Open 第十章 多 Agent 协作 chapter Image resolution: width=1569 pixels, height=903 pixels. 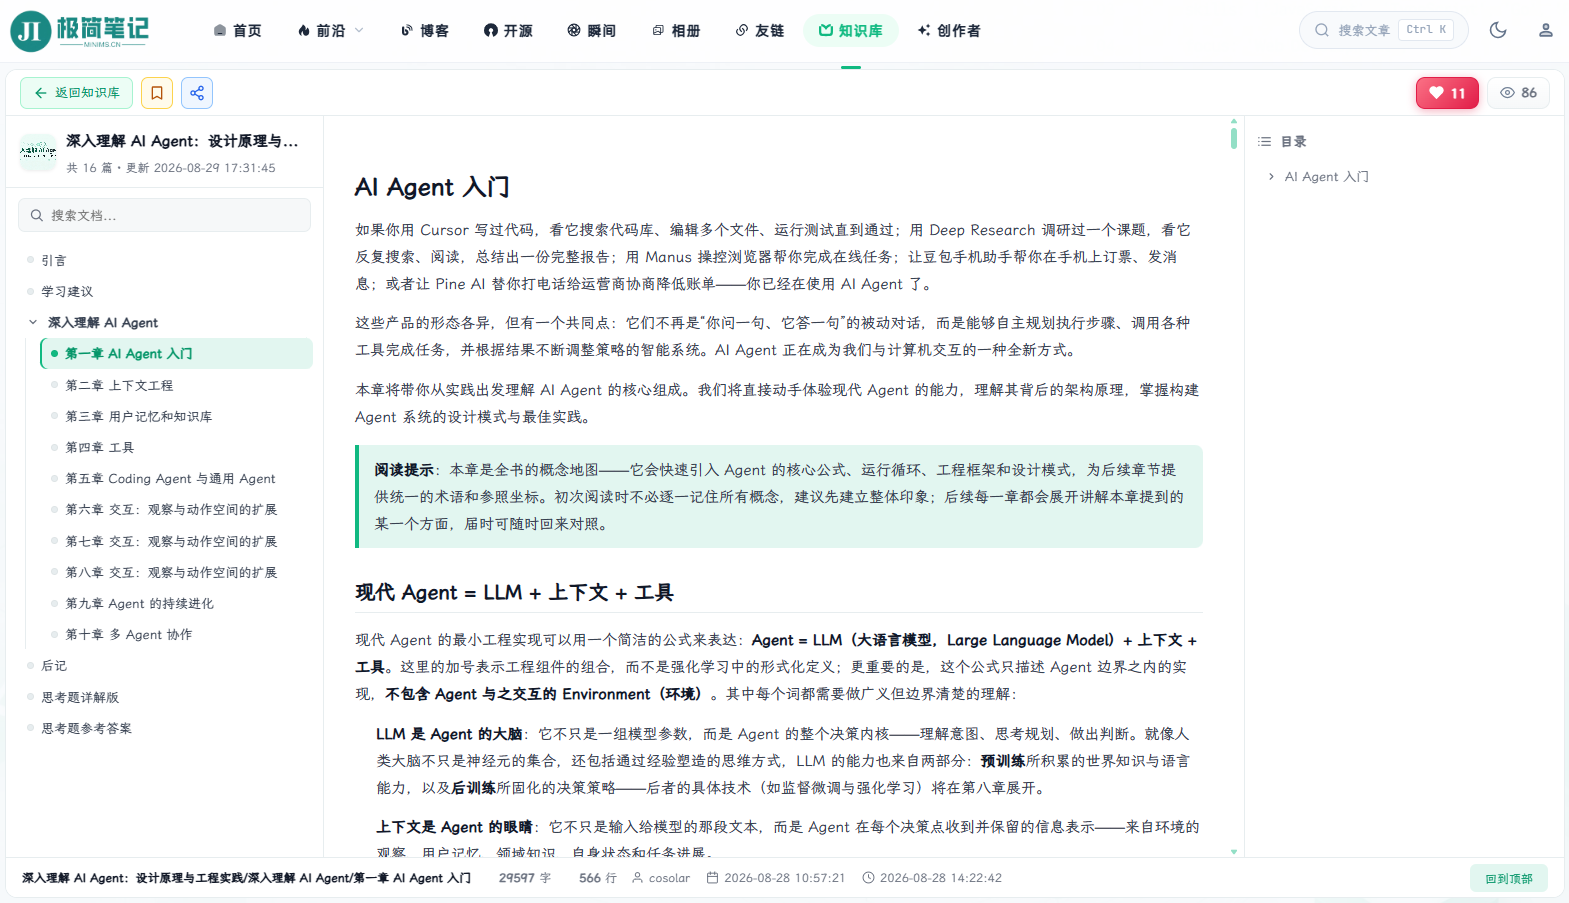click(x=129, y=634)
